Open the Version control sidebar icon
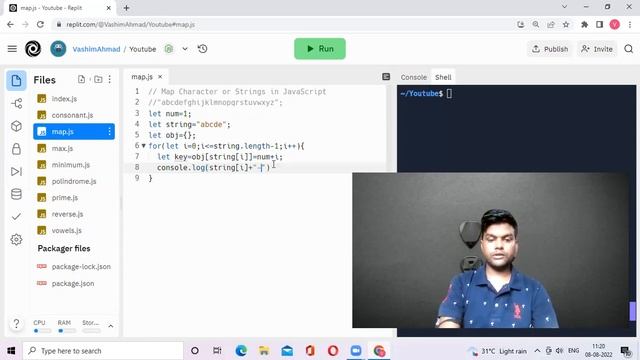 click(x=16, y=103)
